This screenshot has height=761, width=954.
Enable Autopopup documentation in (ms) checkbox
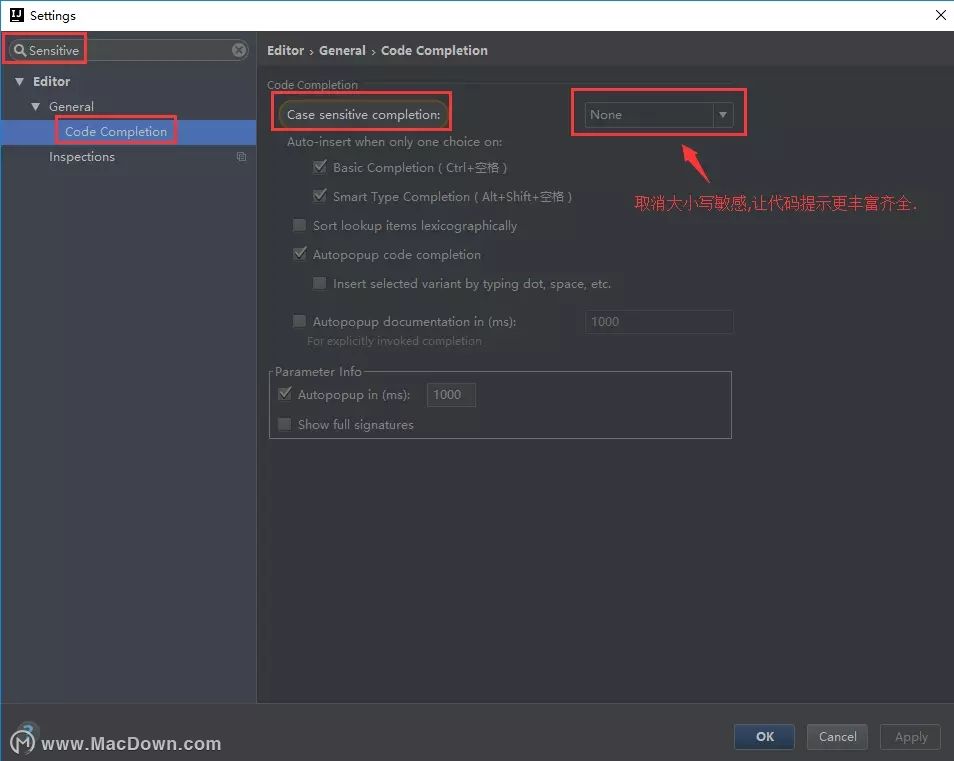click(299, 321)
